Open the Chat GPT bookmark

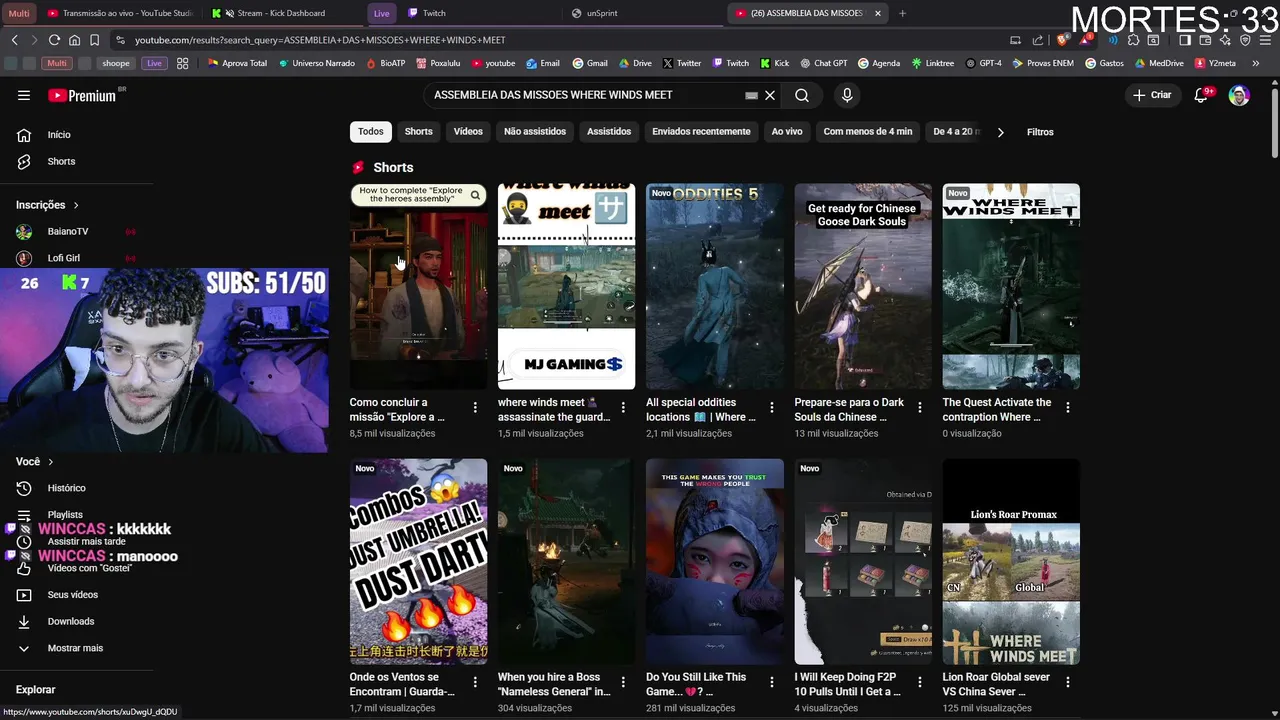coord(824,63)
